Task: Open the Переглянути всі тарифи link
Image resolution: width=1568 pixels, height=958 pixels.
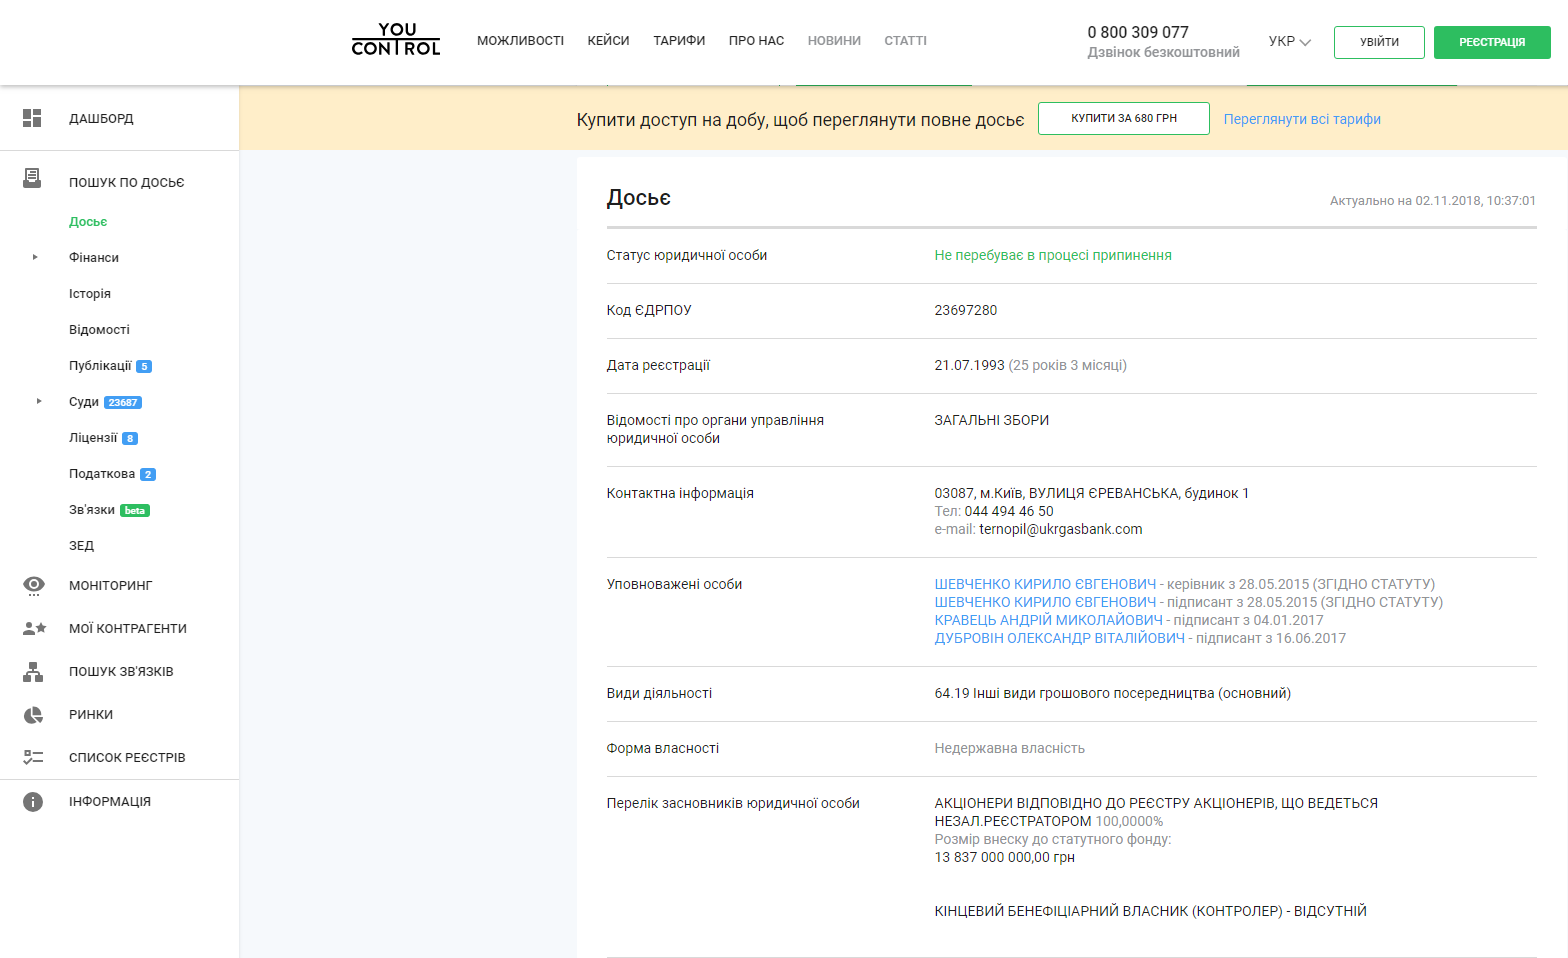Action: click(x=1302, y=119)
